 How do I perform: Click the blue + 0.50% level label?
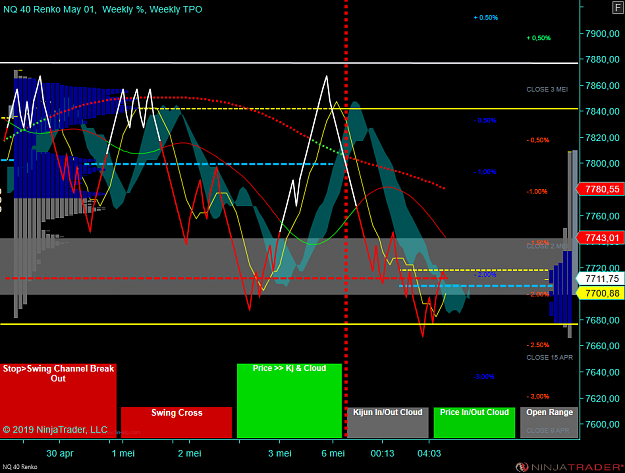[x=485, y=18]
